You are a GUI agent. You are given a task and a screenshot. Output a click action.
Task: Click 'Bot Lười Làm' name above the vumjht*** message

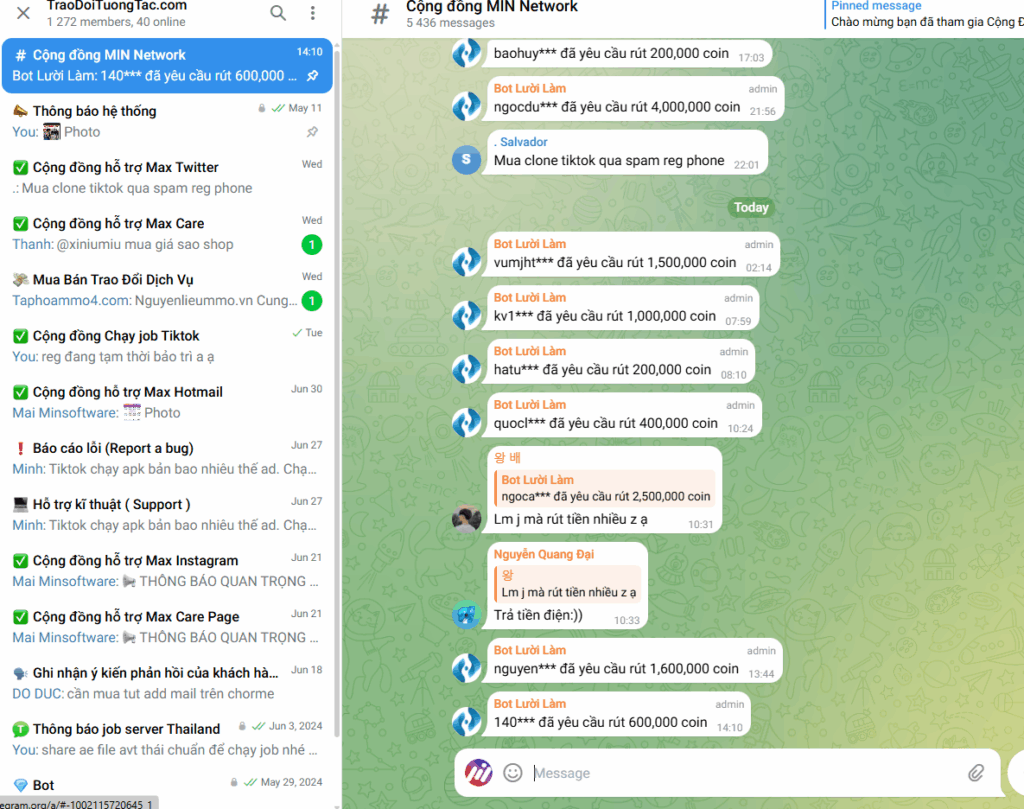(530, 244)
